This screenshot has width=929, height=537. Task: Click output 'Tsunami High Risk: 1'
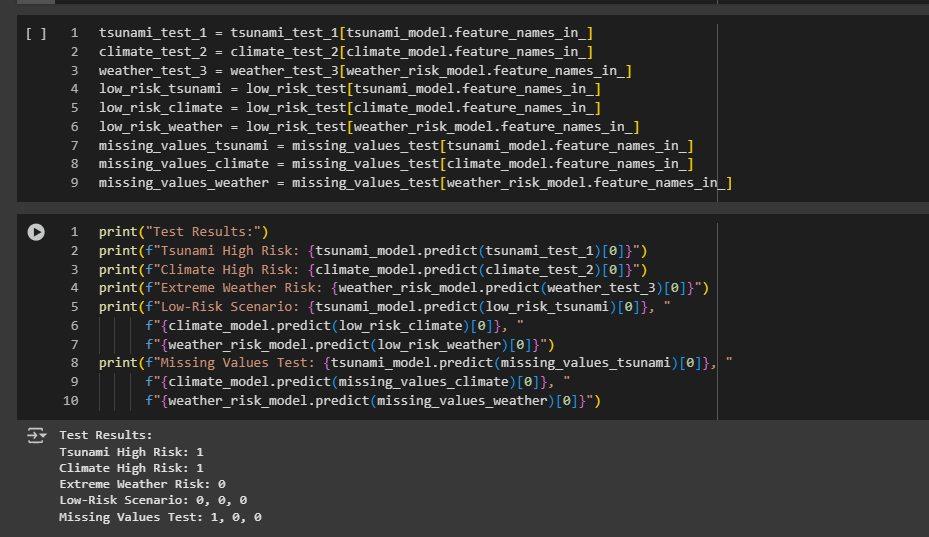click(x=131, y=452)
